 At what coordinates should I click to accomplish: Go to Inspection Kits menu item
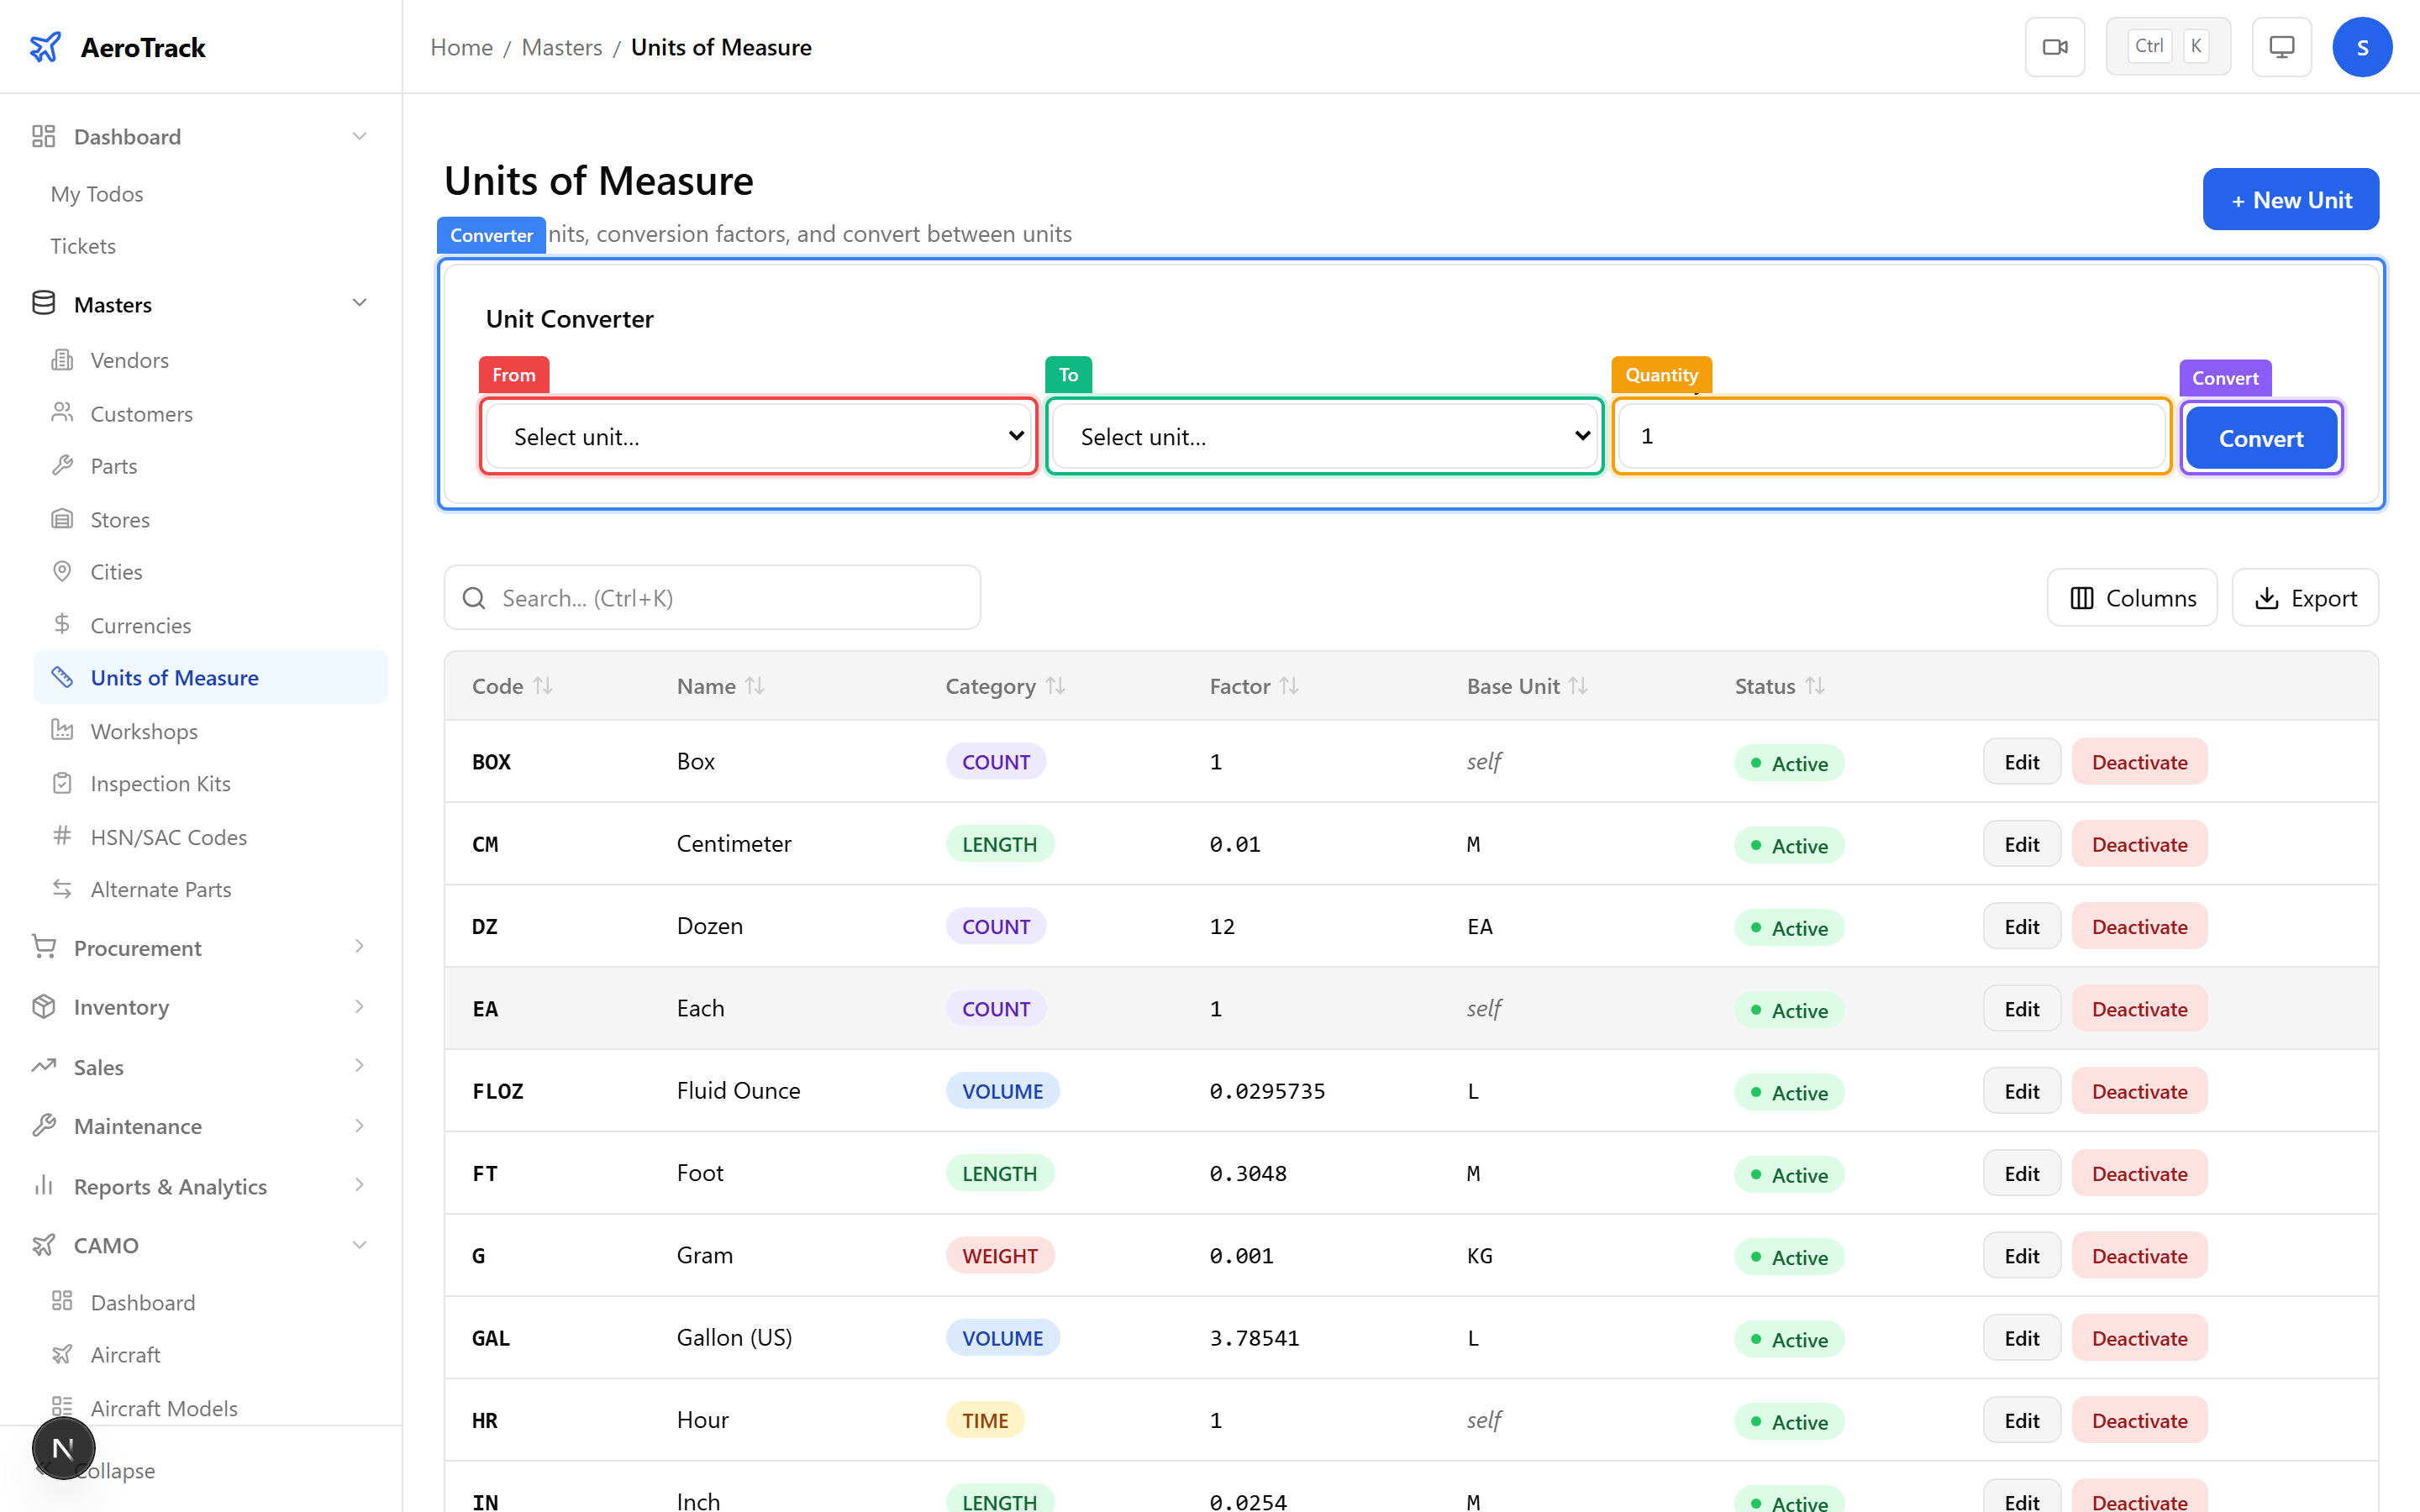click(x=160, y=783)
